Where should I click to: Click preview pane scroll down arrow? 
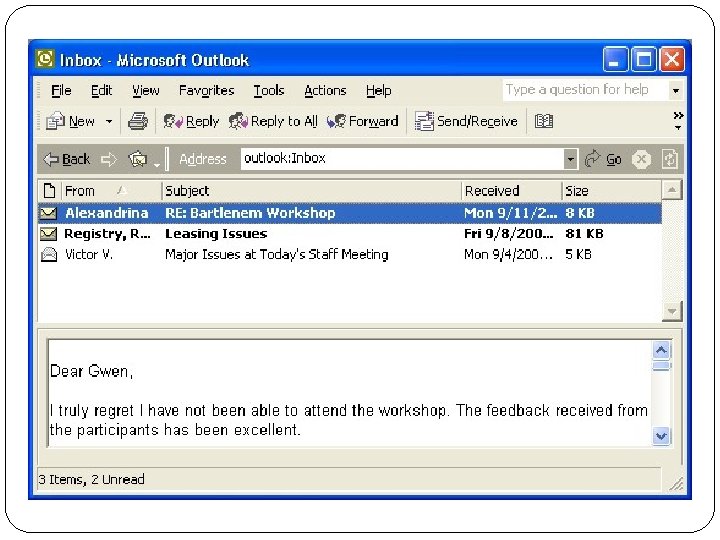pyautogui.click(x=661, y=435)
